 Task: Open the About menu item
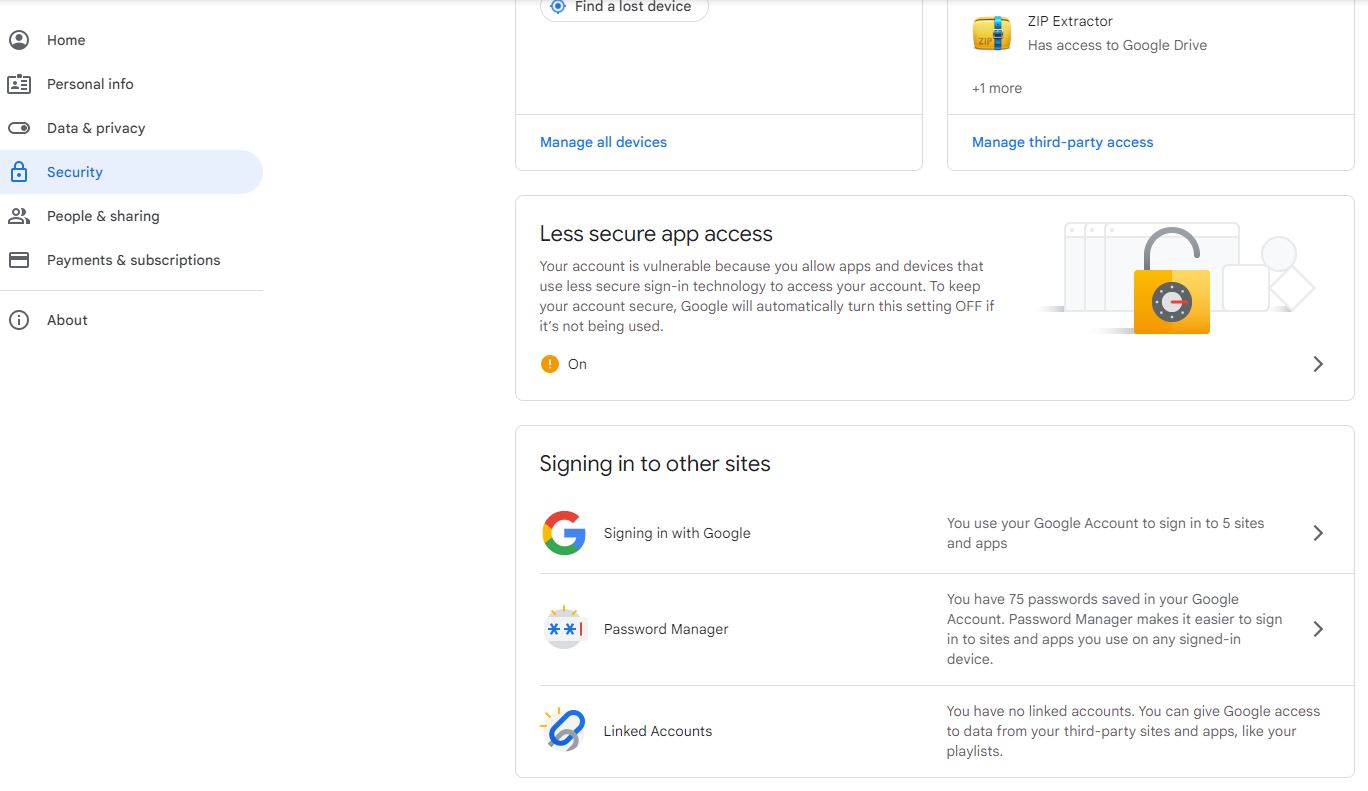tap(131, 320)
